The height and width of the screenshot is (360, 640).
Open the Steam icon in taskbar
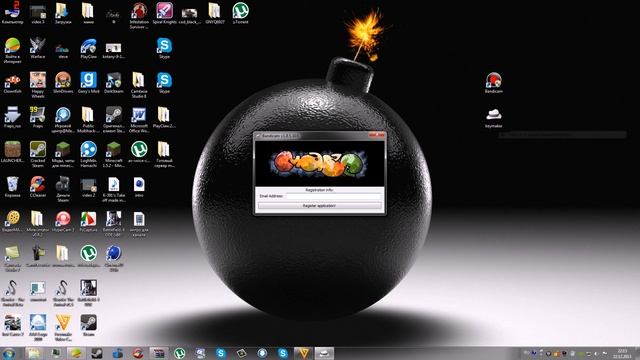click(x=97, y=353)
